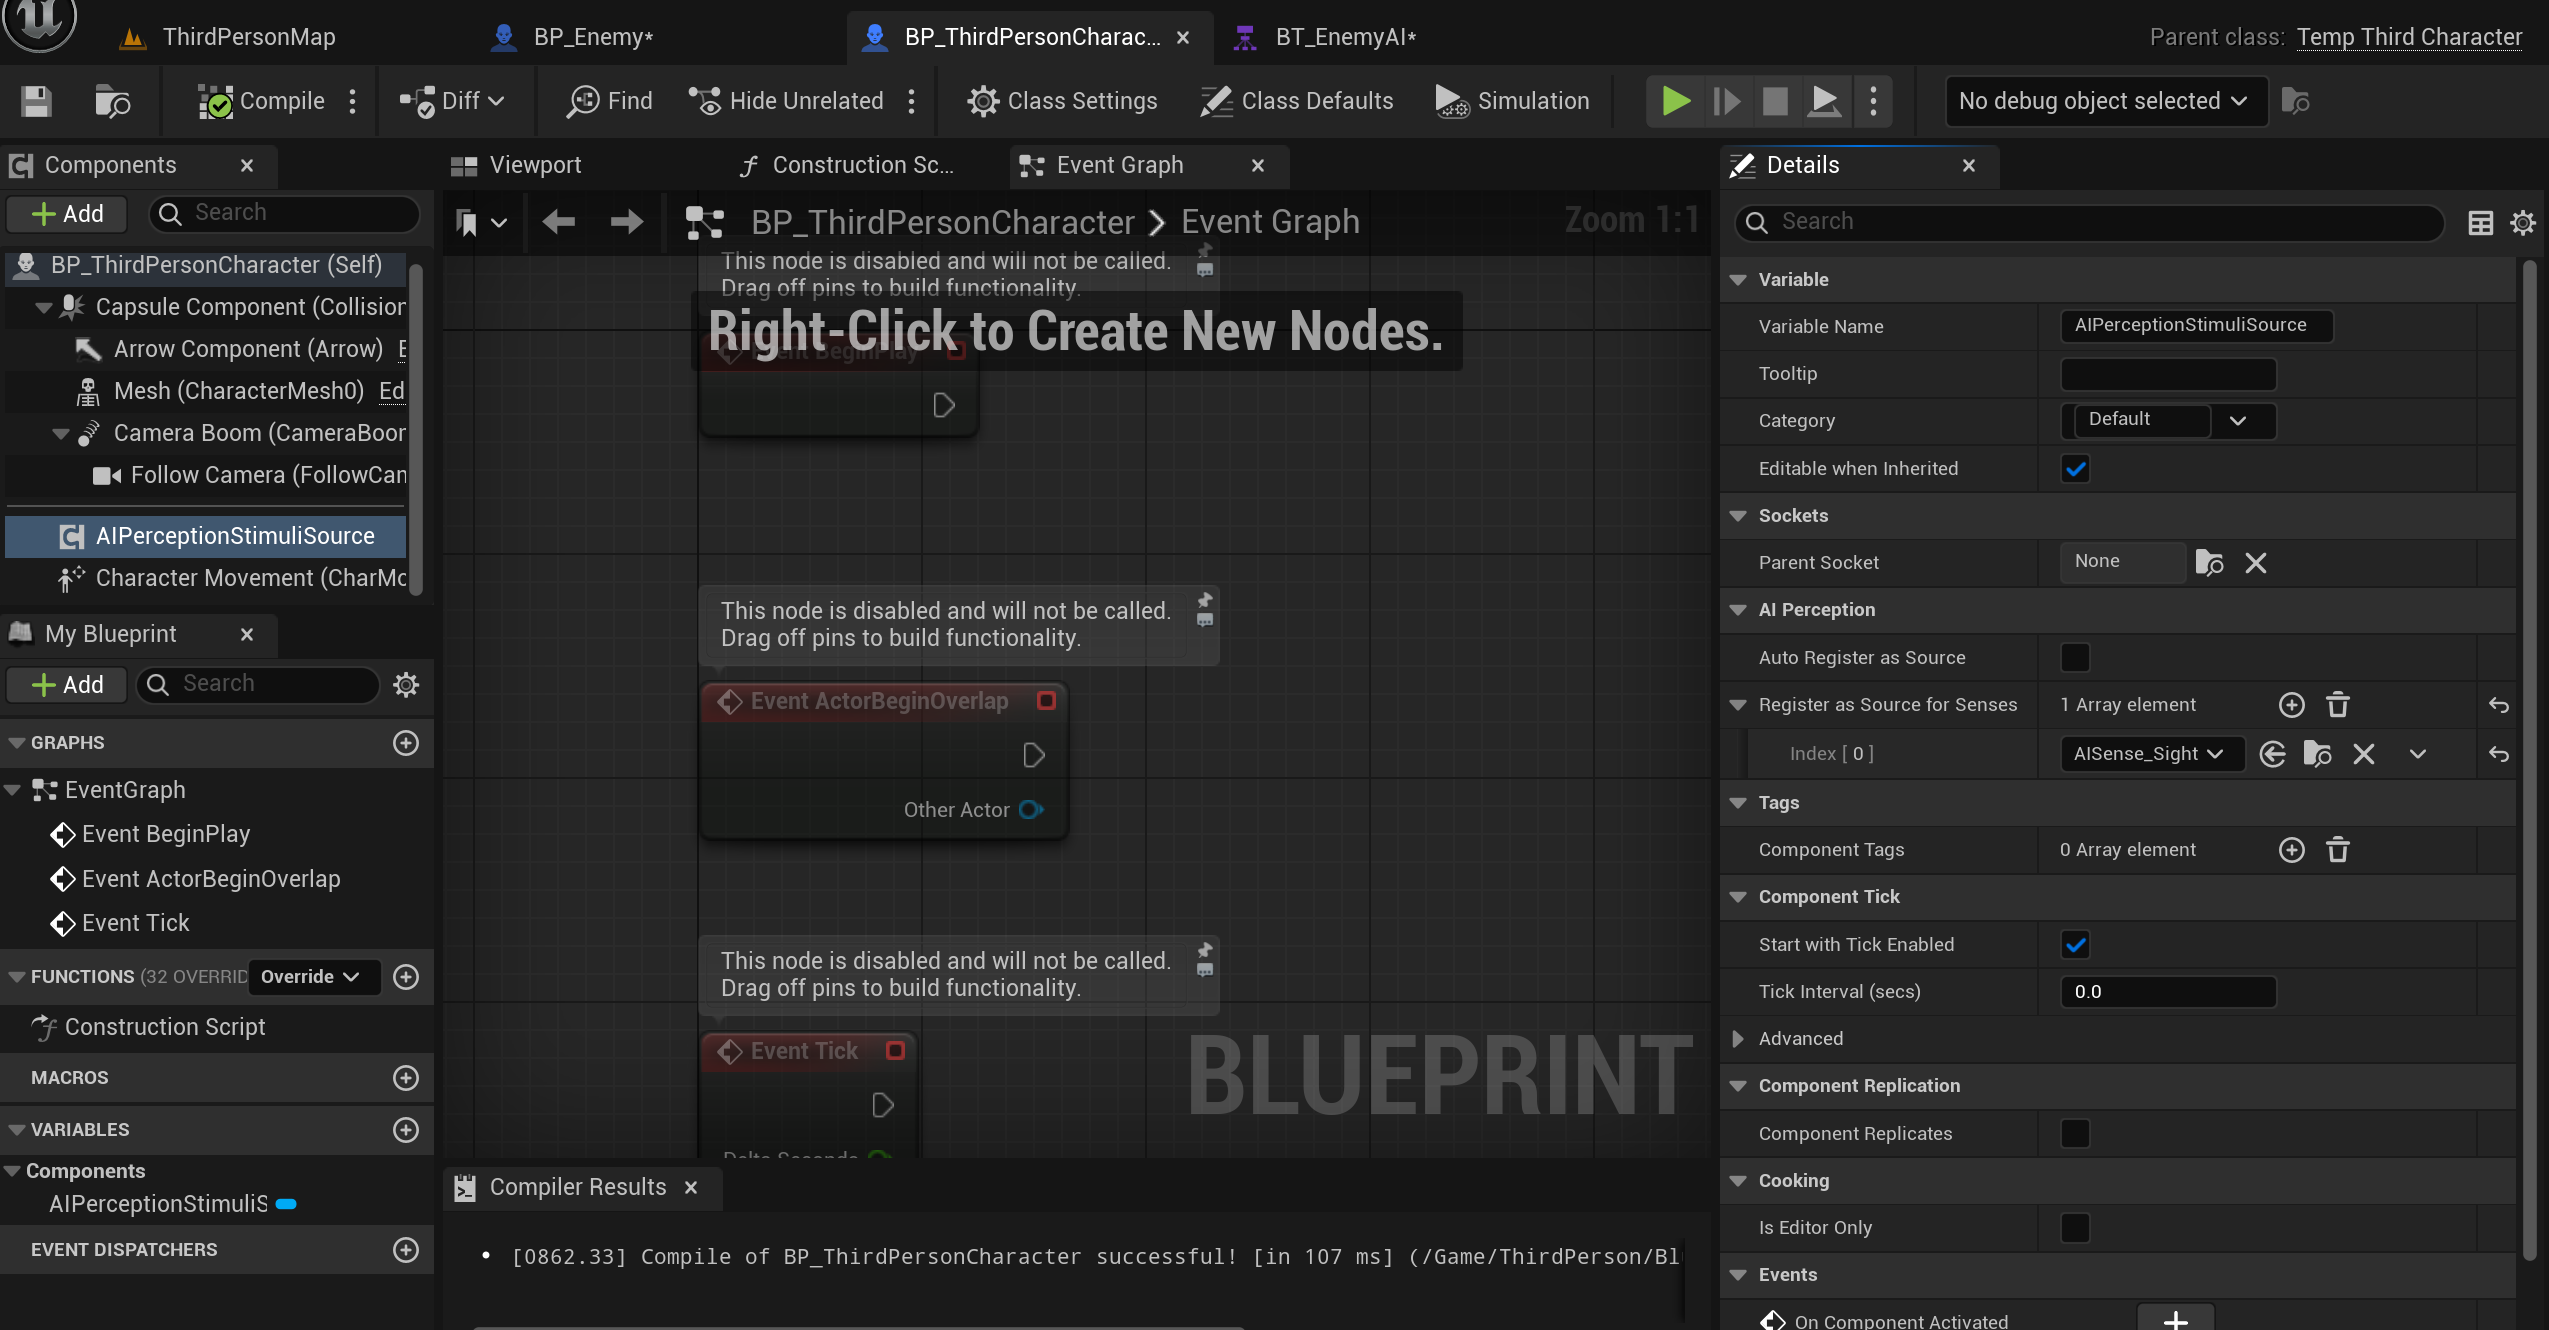Toggle Start with Tick Enabled

pyautogui.click(x=2075, y=944)
